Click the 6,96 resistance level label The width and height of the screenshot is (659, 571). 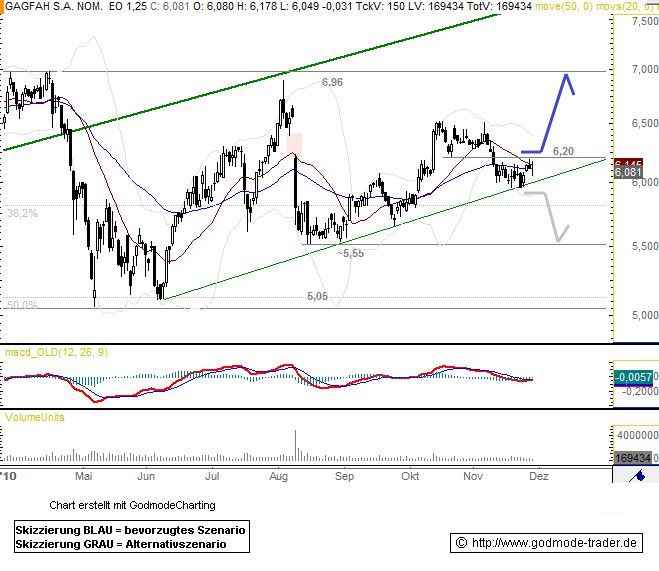pyautogui.click(x=332, y=82)
